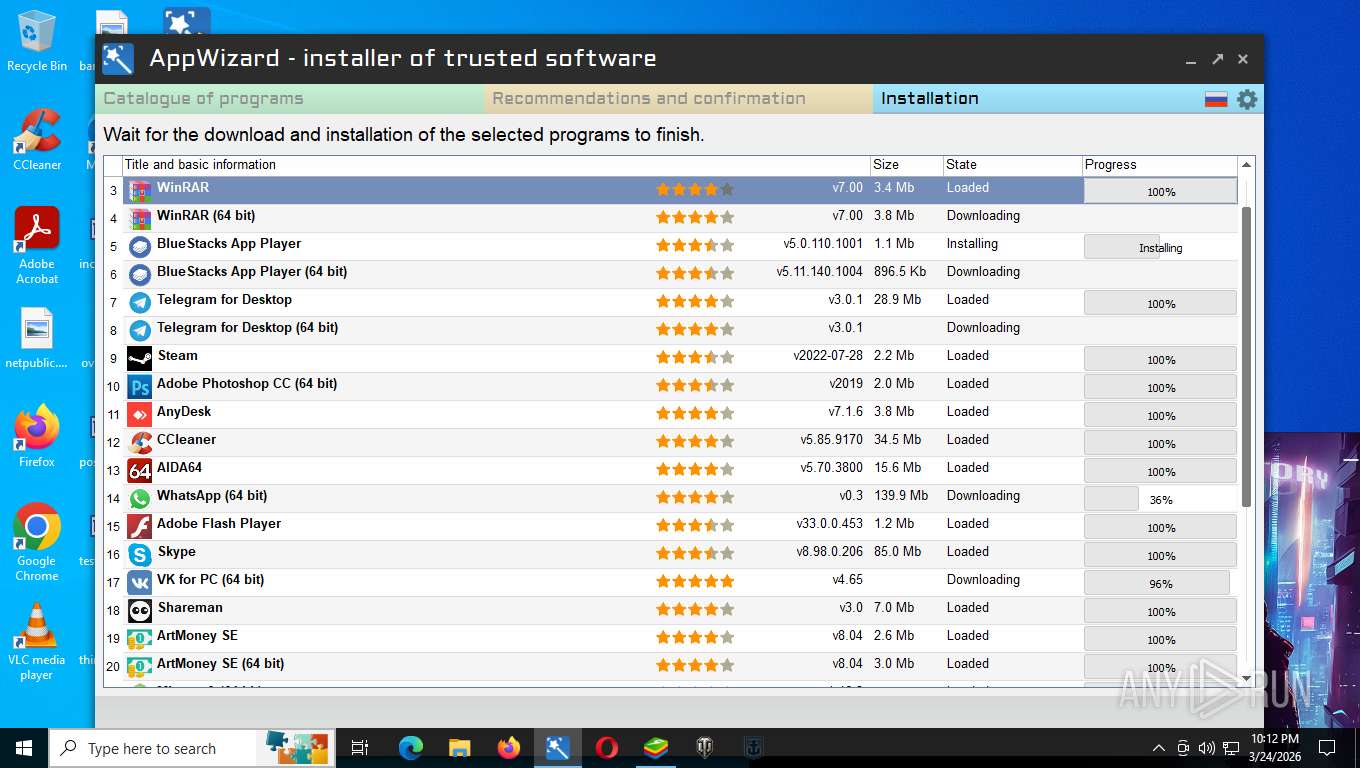Switch to Catalogue of programs tab
This screenshot has height=768, width=1360.
point(290,99)
